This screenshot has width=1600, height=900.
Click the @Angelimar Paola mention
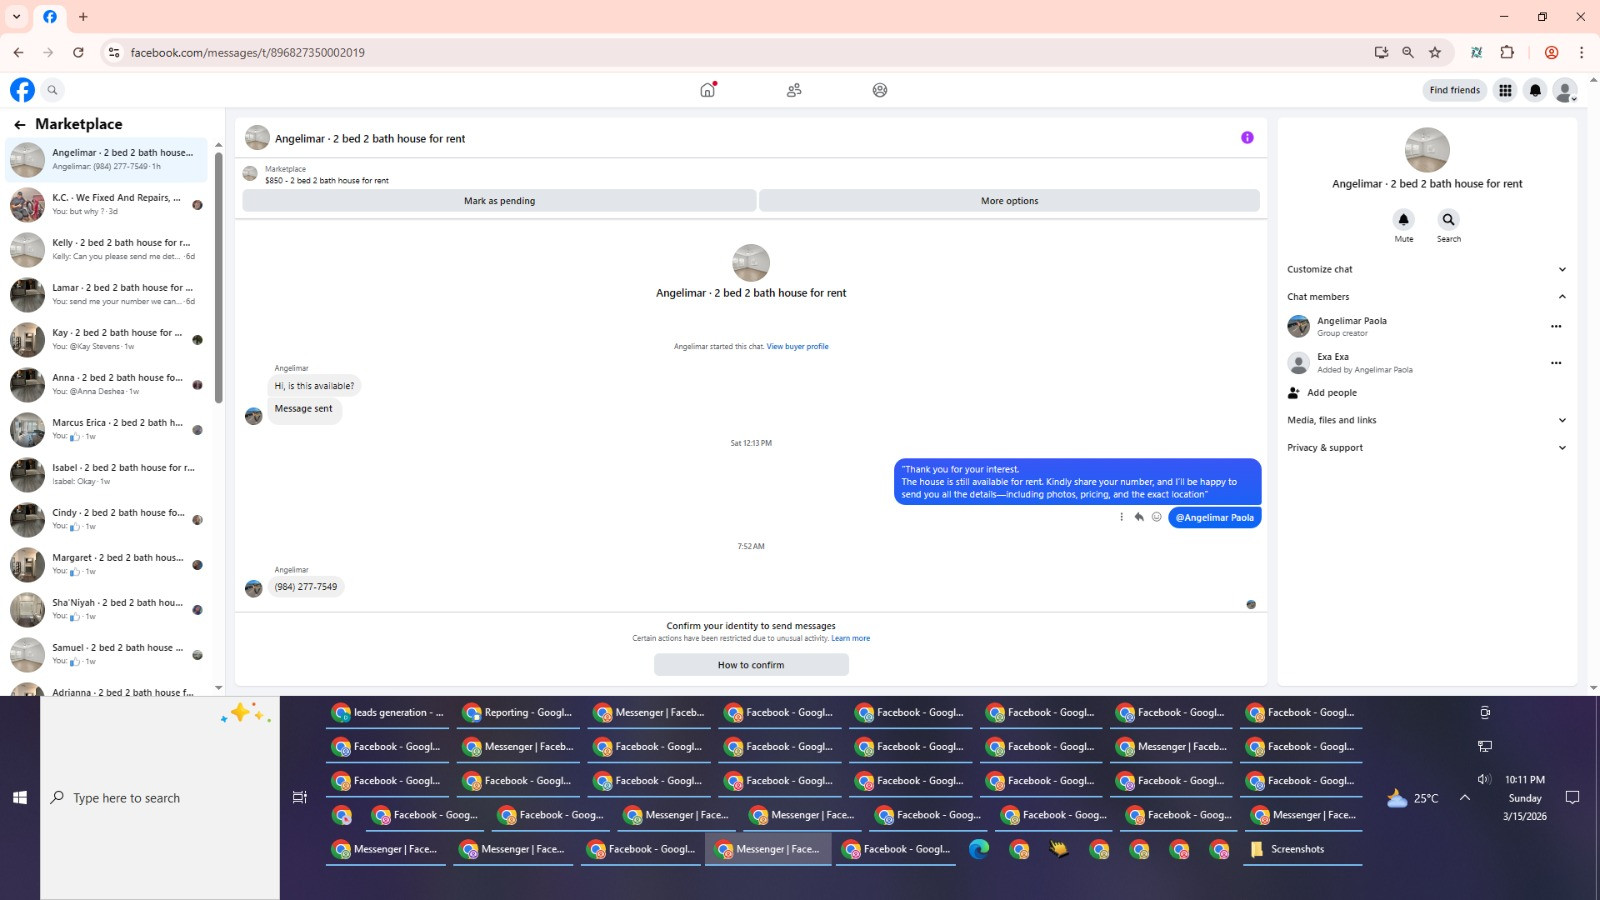[1214, 518]
